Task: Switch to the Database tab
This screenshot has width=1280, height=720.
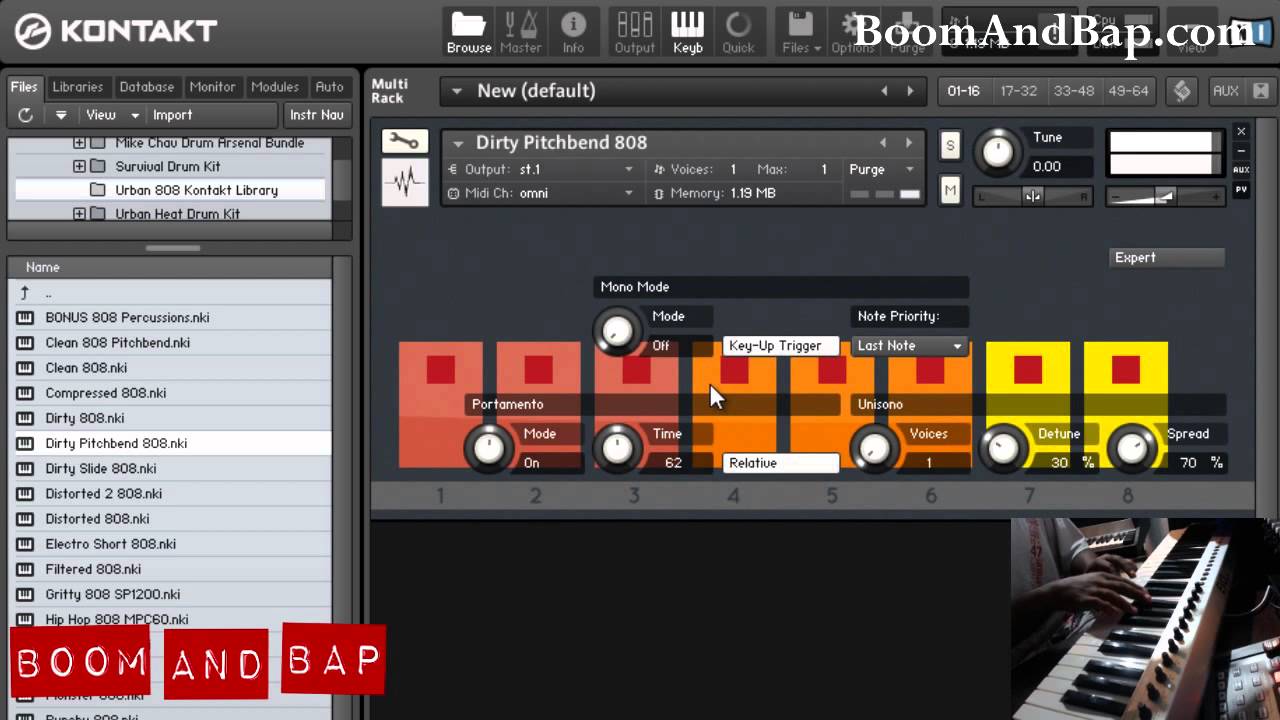Action: [x=146, y=87]
